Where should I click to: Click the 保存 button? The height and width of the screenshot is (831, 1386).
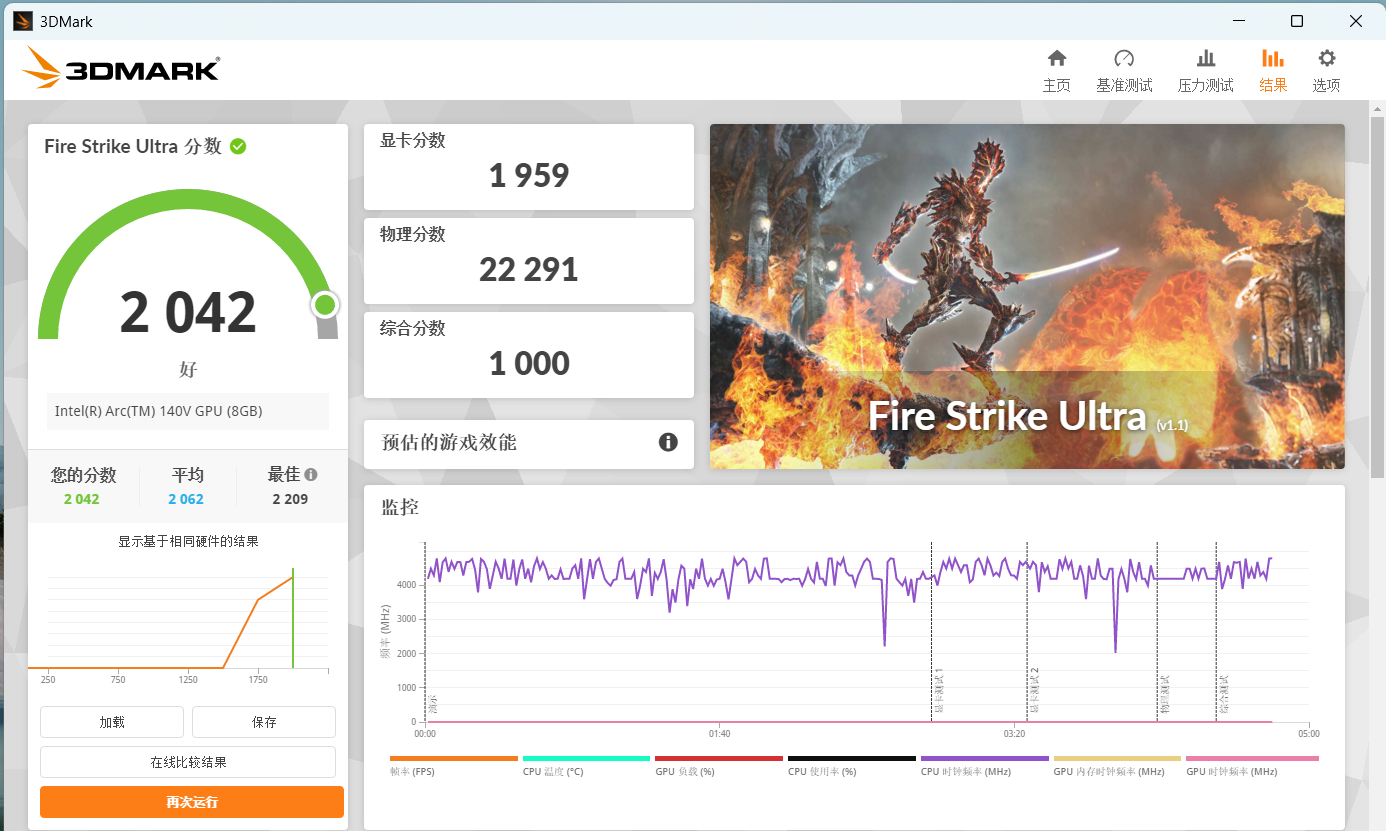click(x=264, y=722)
